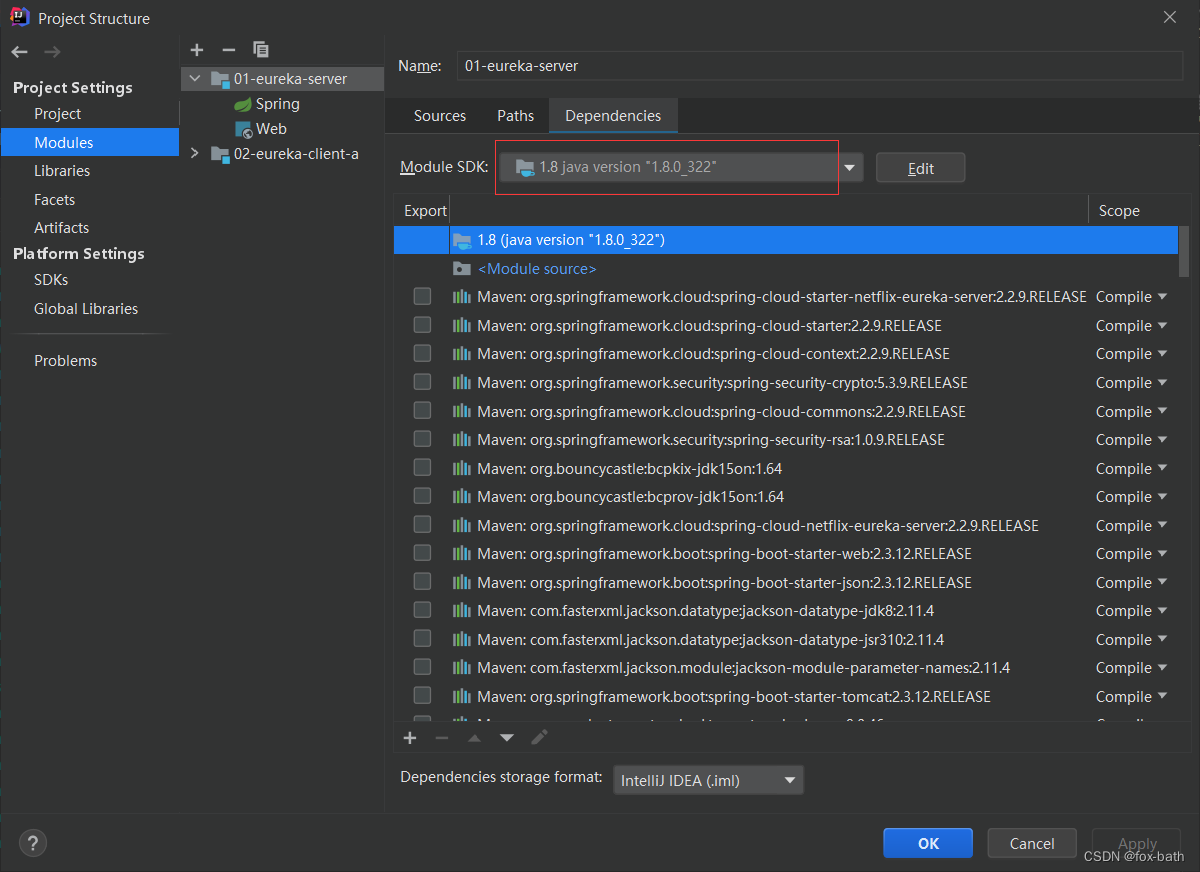Click the help question mark icon

pyautogui.click(x=32, y=843)
